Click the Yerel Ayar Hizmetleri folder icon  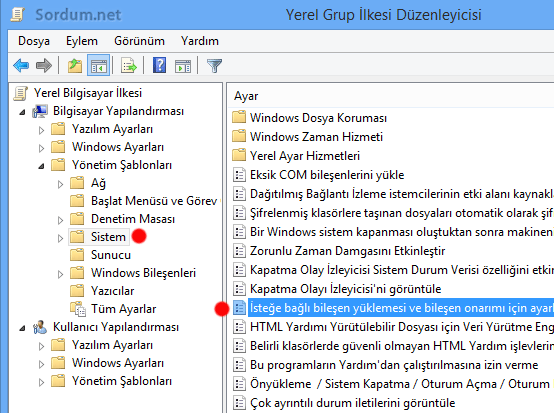pos(239,155)
